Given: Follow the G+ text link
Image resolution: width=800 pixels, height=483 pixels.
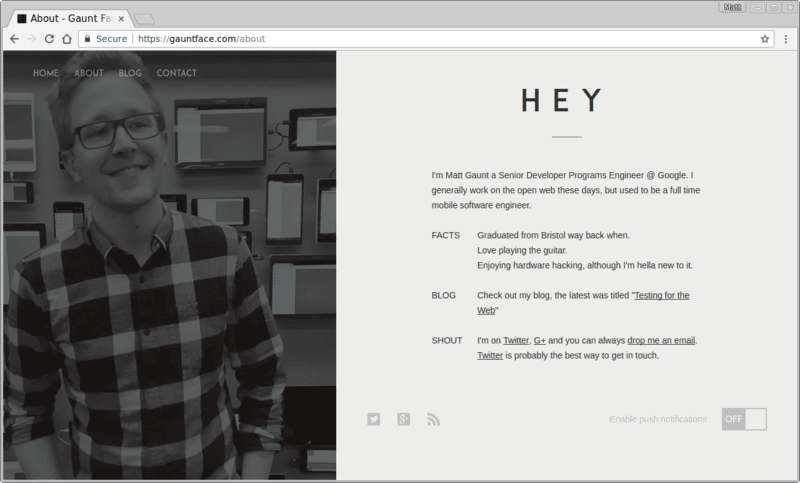Looking at the screenshot, I should (x=539, y=340).
